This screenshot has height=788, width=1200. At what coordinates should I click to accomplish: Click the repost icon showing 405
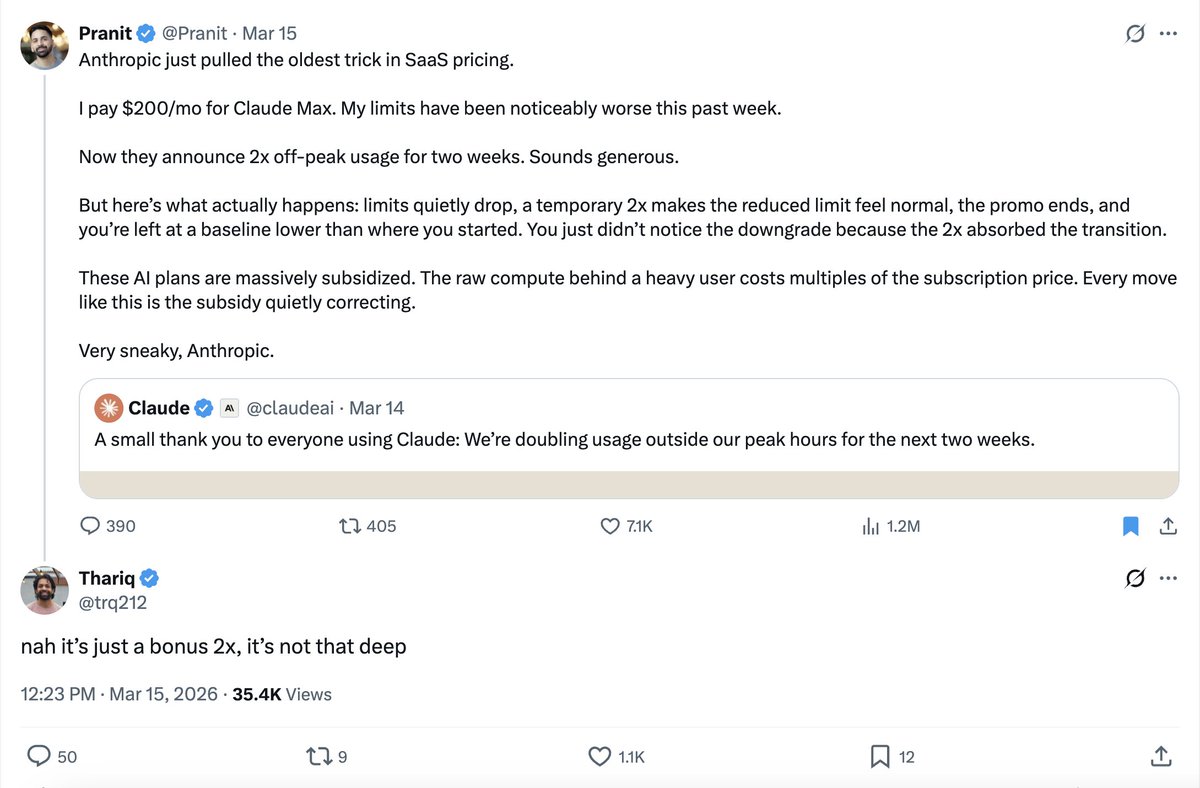tap(348, 525)
